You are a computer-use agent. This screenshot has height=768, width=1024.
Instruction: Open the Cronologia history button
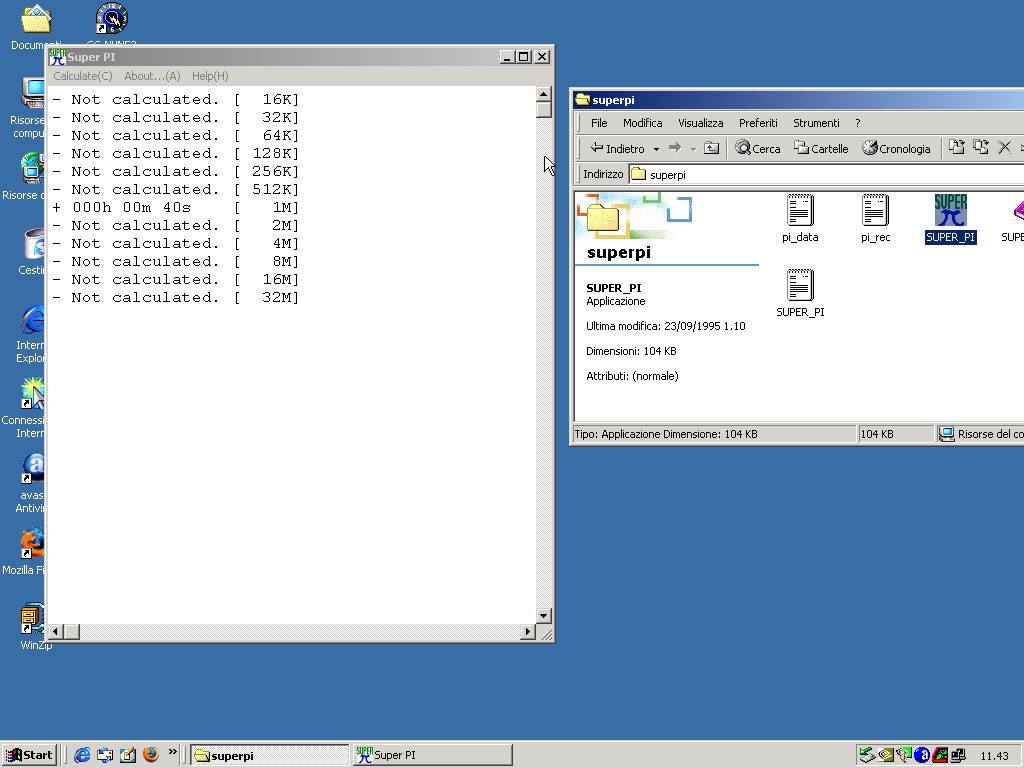point(896,148)
